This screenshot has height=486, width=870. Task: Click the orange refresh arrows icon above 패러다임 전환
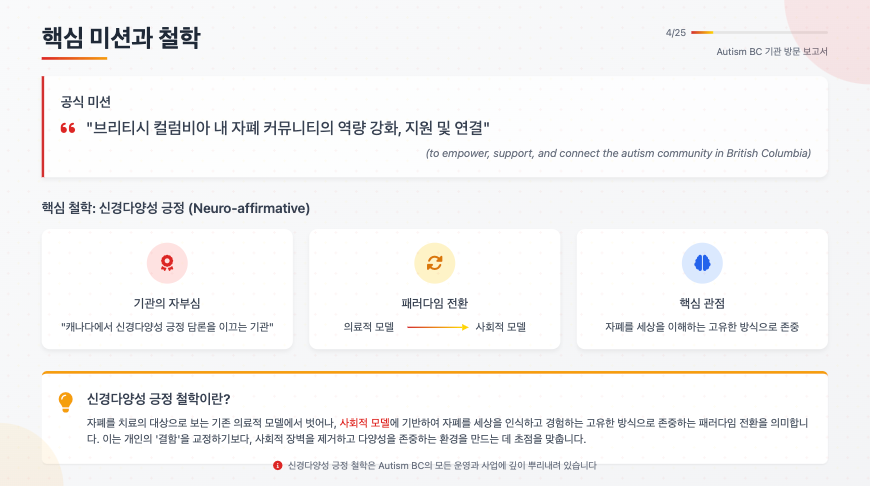434,262
